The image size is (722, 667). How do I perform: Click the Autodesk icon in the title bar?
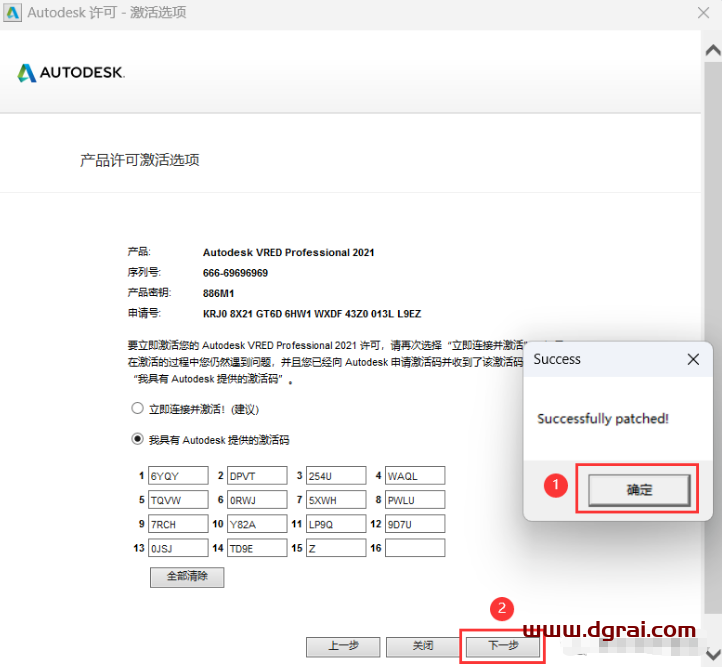(13, 13)
